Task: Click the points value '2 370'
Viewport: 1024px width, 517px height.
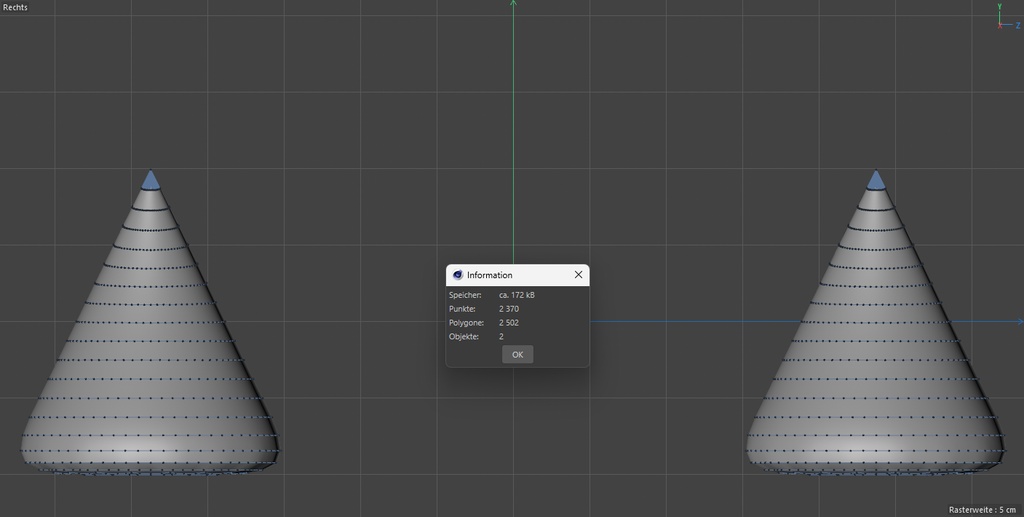Action: tap(509, 309)
